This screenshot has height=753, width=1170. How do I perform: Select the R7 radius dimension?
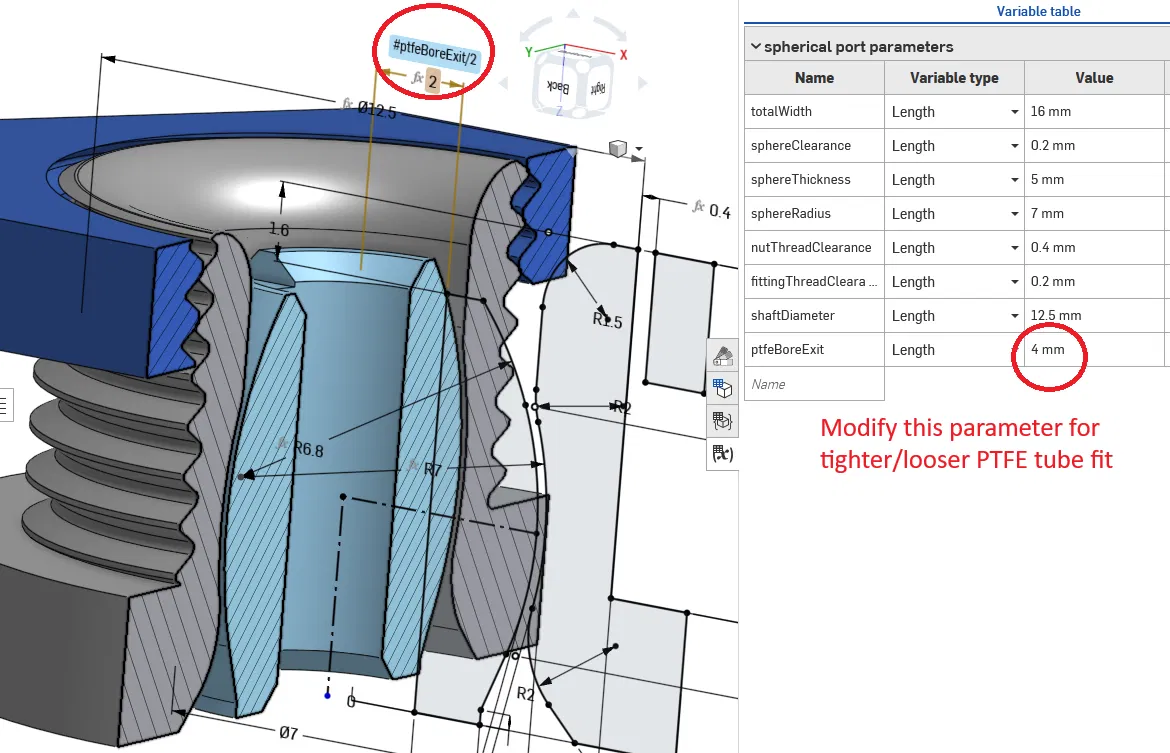click(x=433, y=469)
